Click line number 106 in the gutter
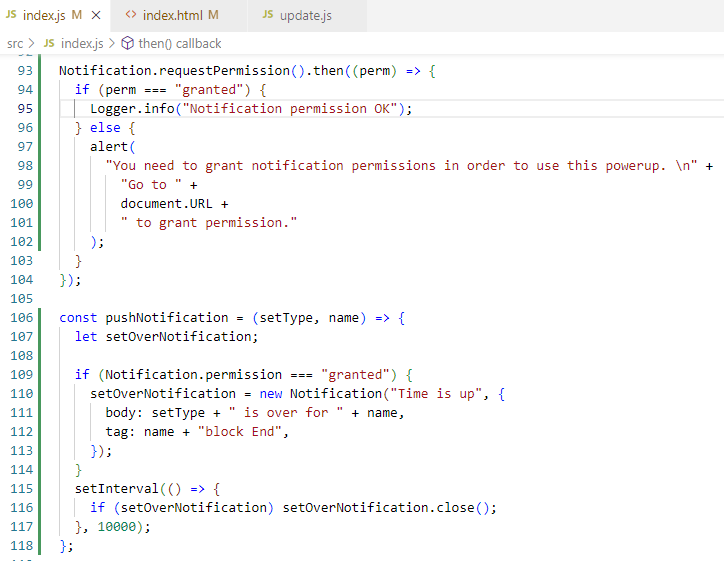The width and height of the screenshot is (724, 561). pyautogui.click(x=22, y=318)
